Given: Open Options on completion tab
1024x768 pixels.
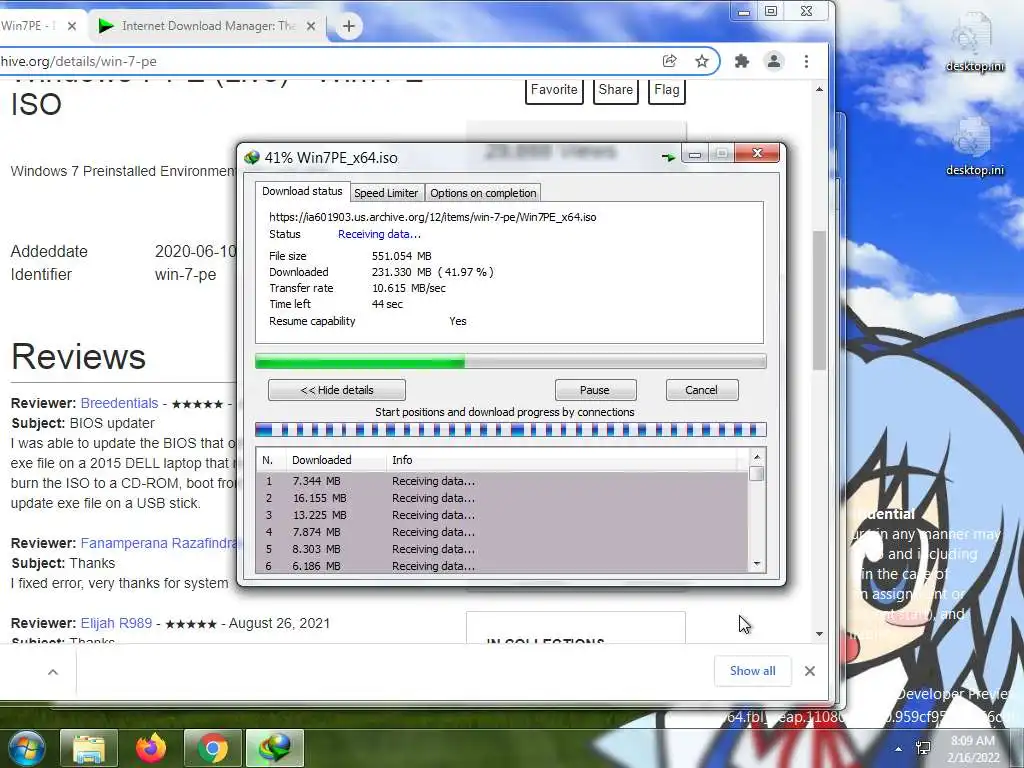Looking at the screenshot, I should click(483, 193).
